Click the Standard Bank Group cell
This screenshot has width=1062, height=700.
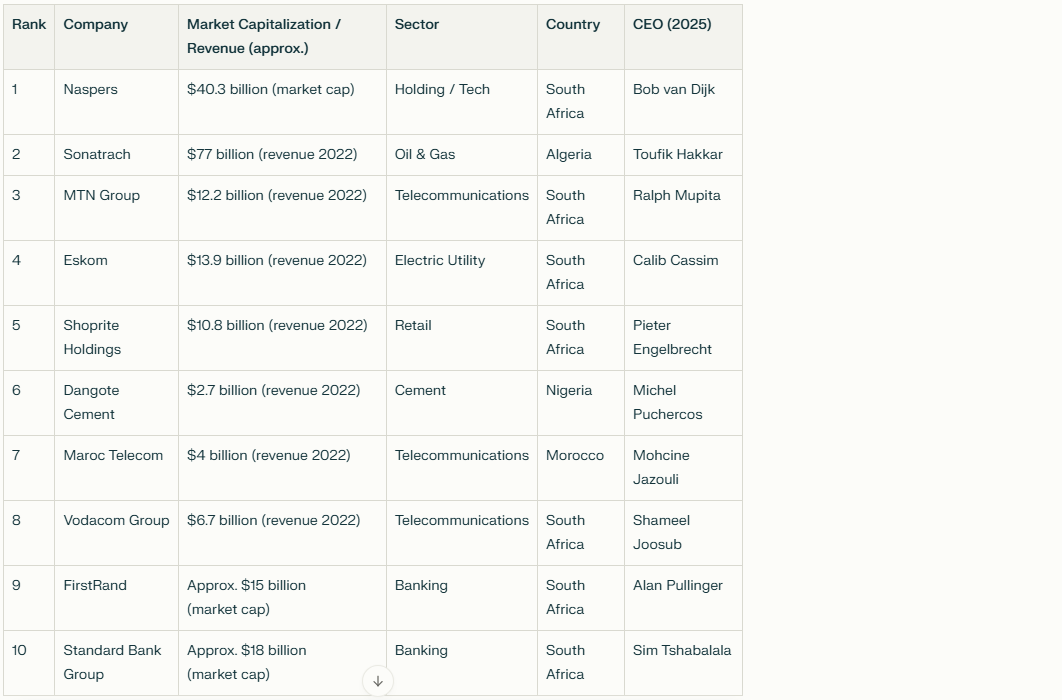[x=112, y=662]
